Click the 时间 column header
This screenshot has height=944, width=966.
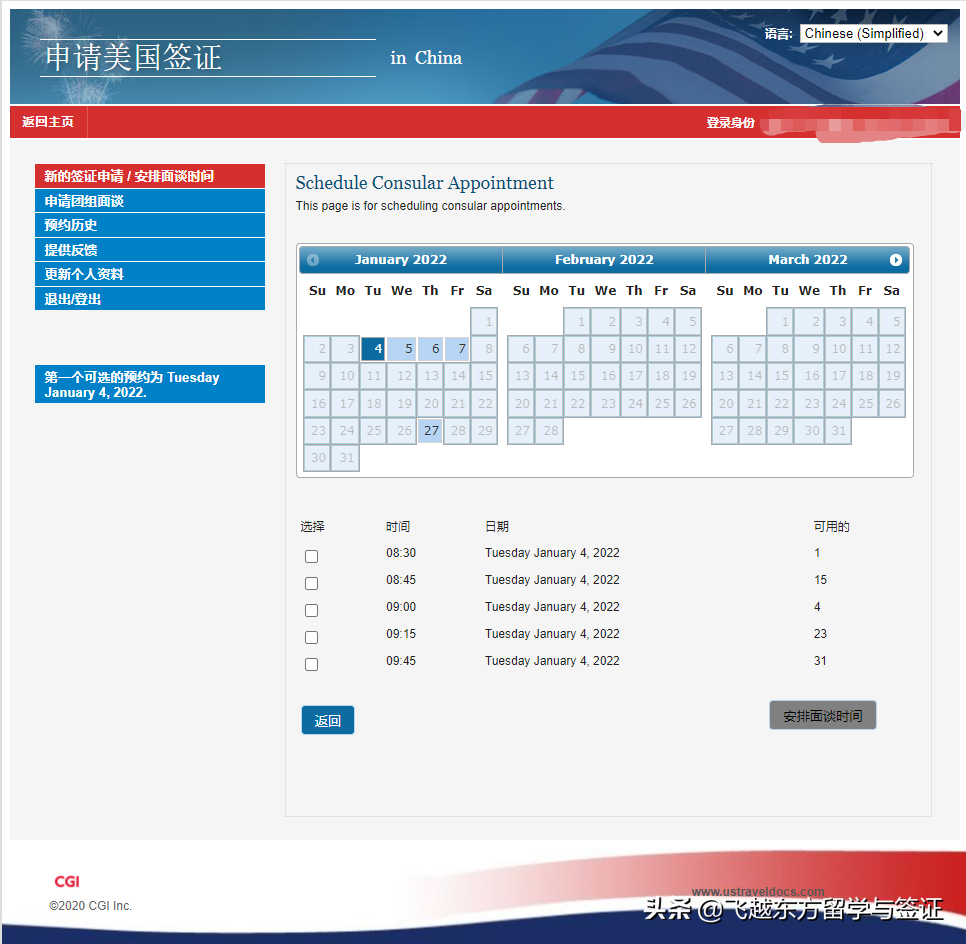click(398, 527)
